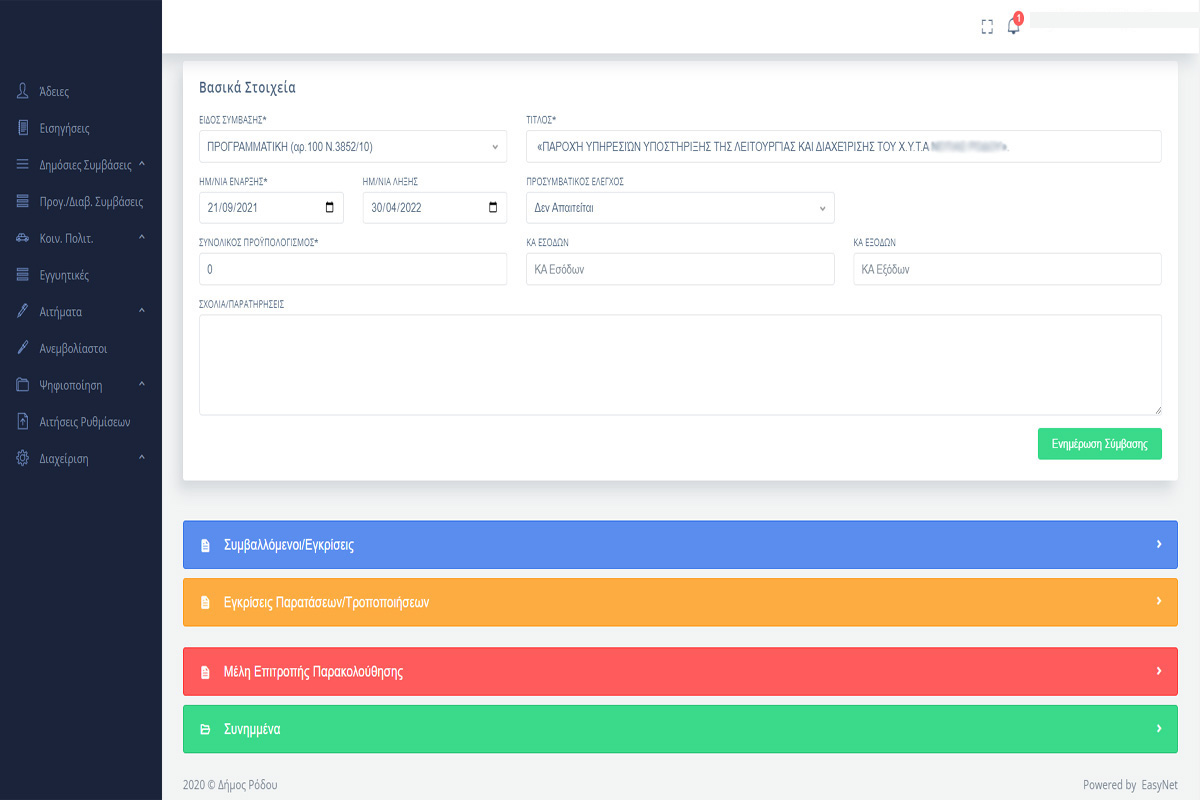Viewport: 1200px width, 800px height.
Task: Click the Συνημμένα panel title
Action: (252, 730)
